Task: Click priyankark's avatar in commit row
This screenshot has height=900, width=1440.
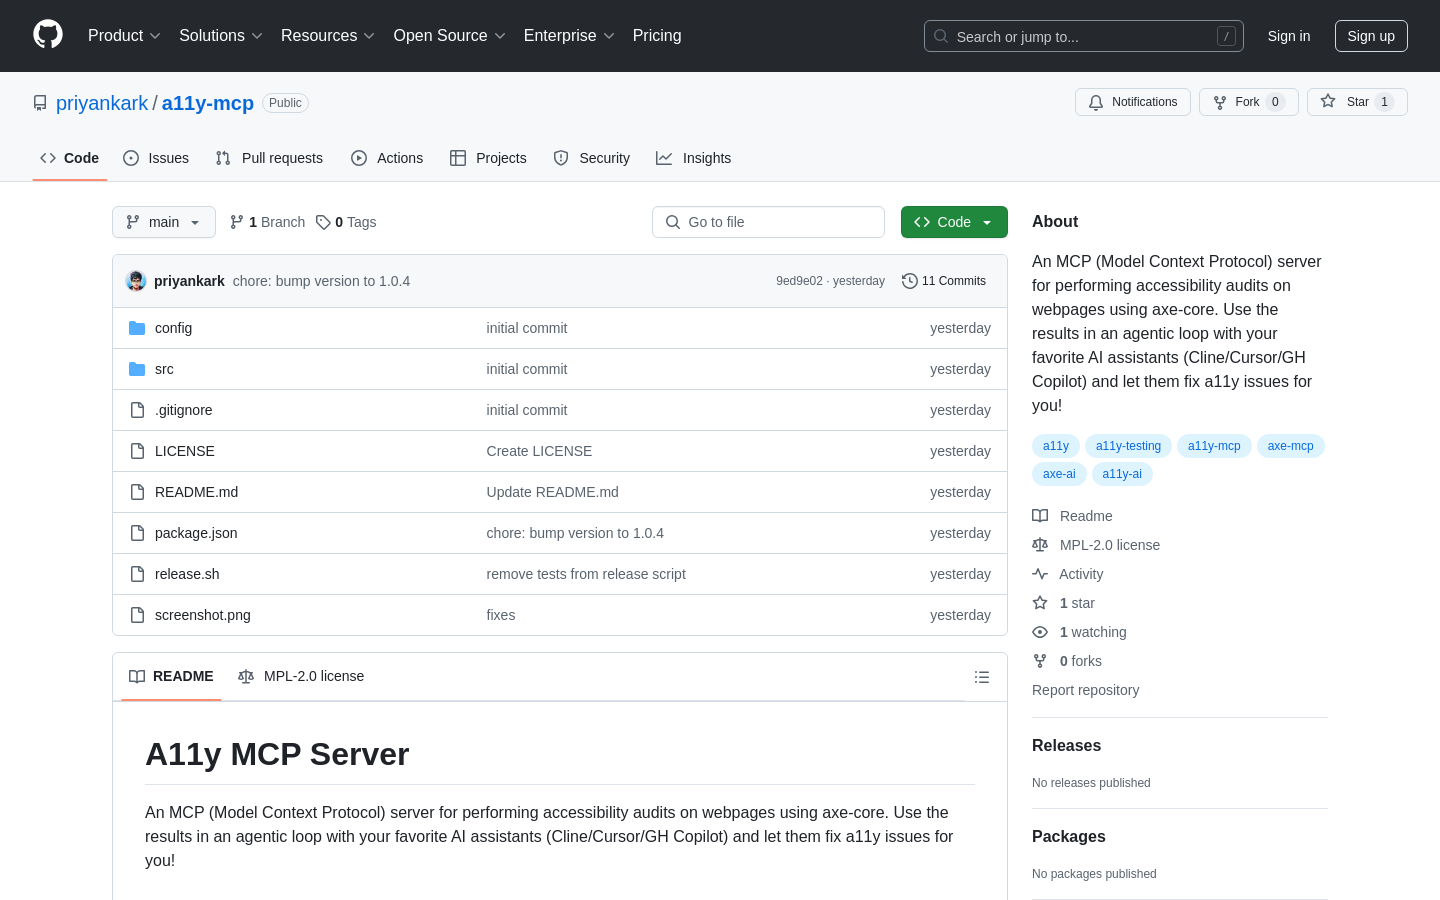Action: pyautogui.click(x=136, y=281)
